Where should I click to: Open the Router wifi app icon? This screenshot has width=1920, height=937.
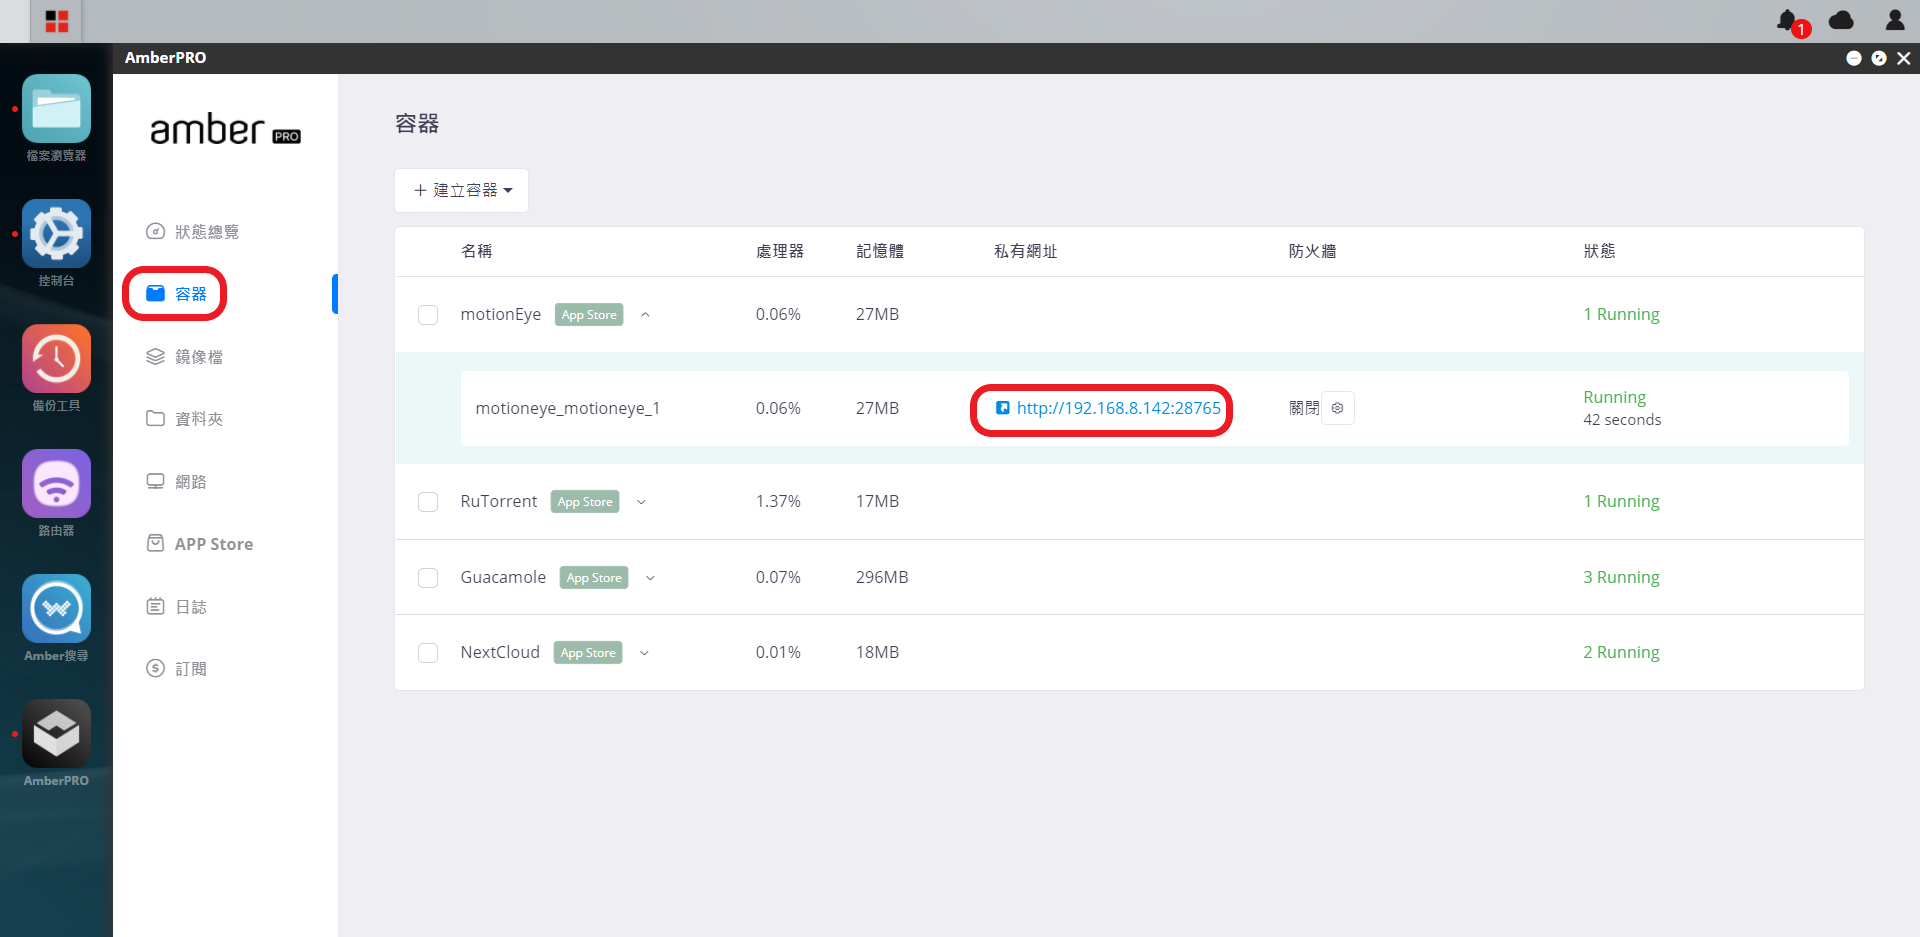(x=56, y=484)
